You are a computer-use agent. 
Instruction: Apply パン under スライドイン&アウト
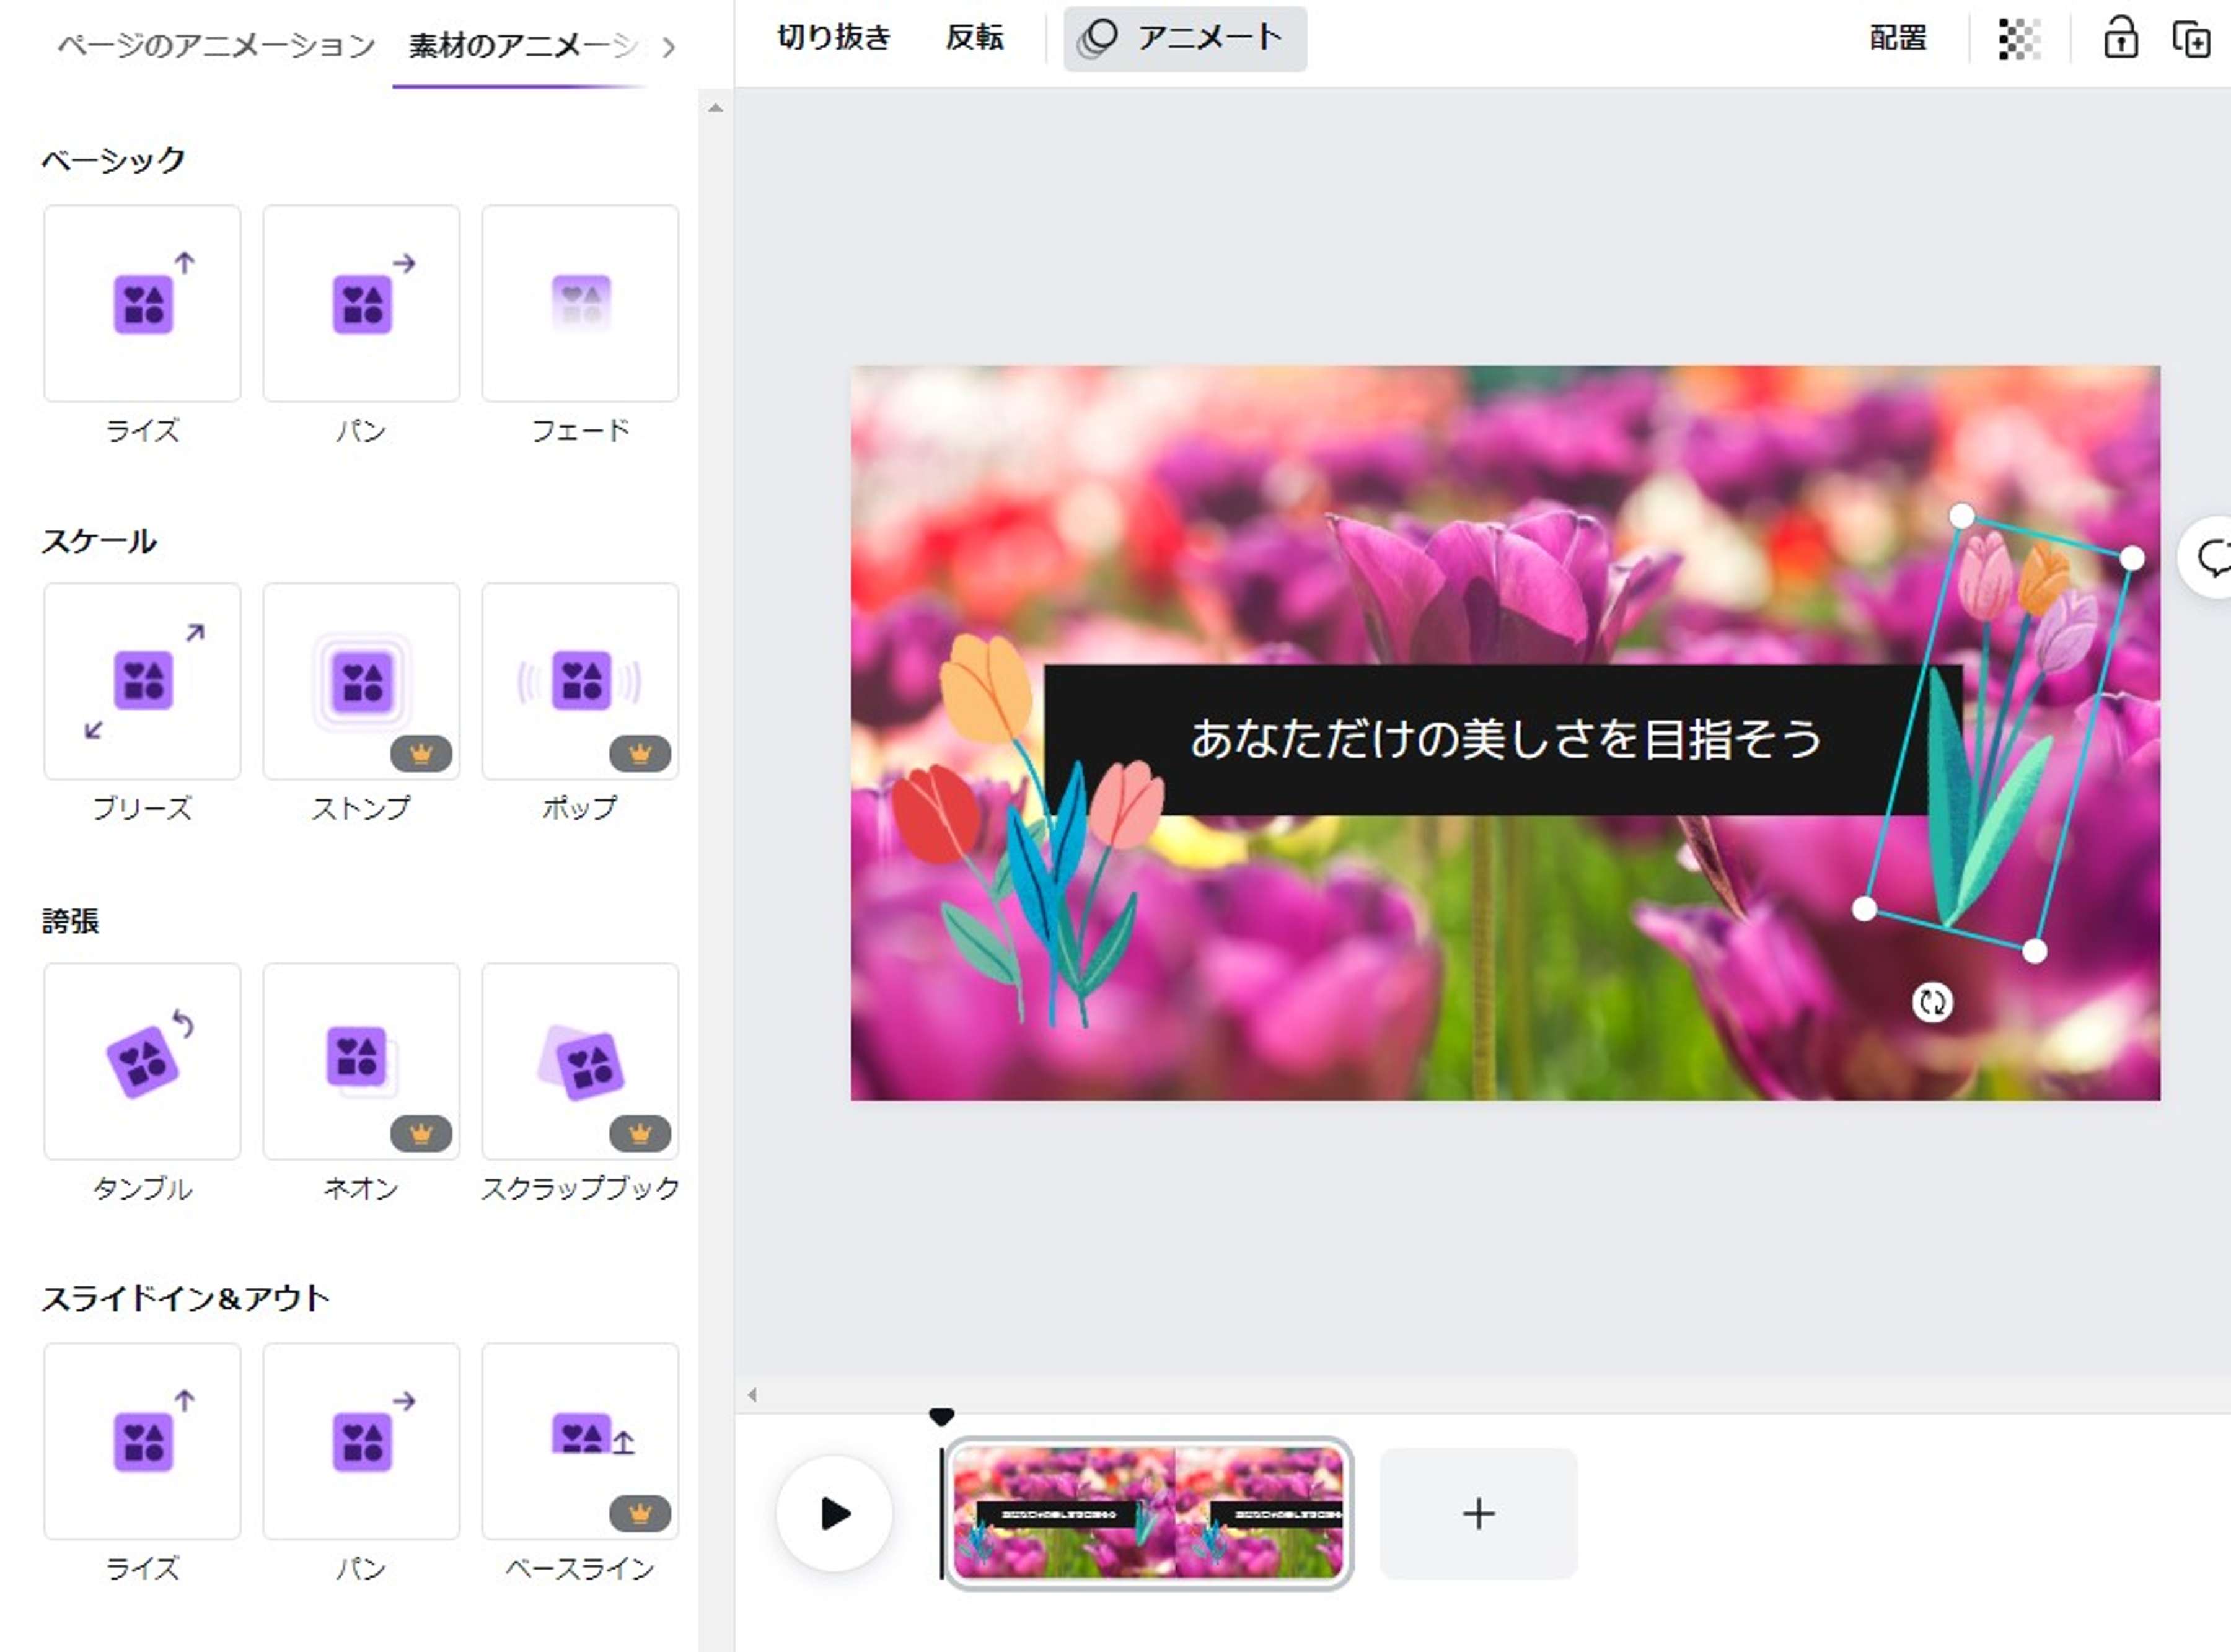pos(361,1441)
